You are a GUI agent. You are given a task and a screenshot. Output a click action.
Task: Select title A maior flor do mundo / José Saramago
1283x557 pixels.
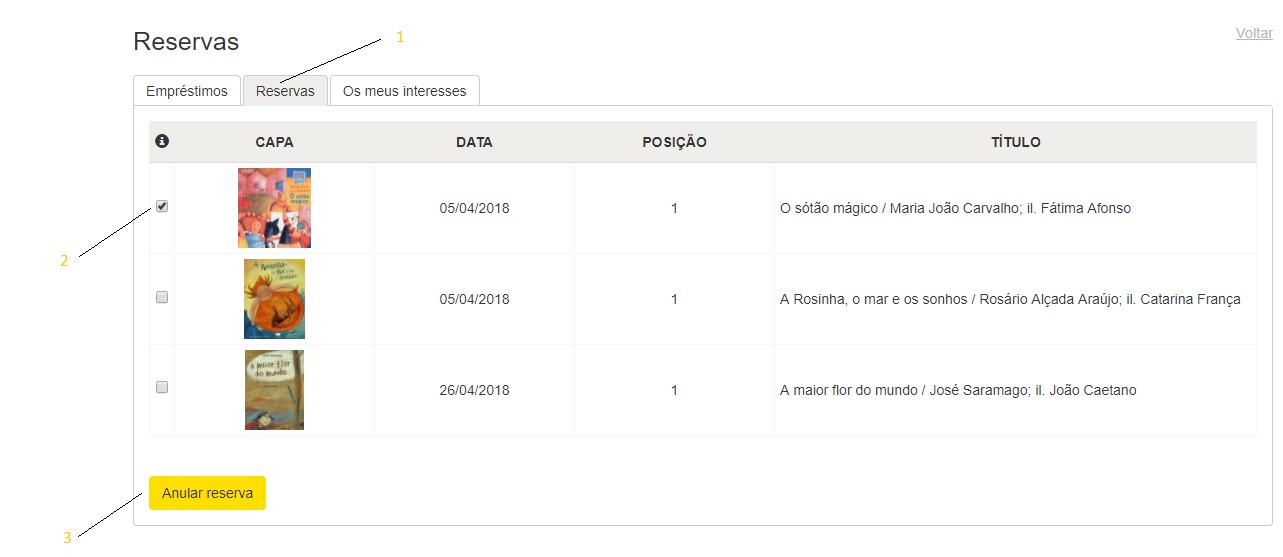point(958,390)
